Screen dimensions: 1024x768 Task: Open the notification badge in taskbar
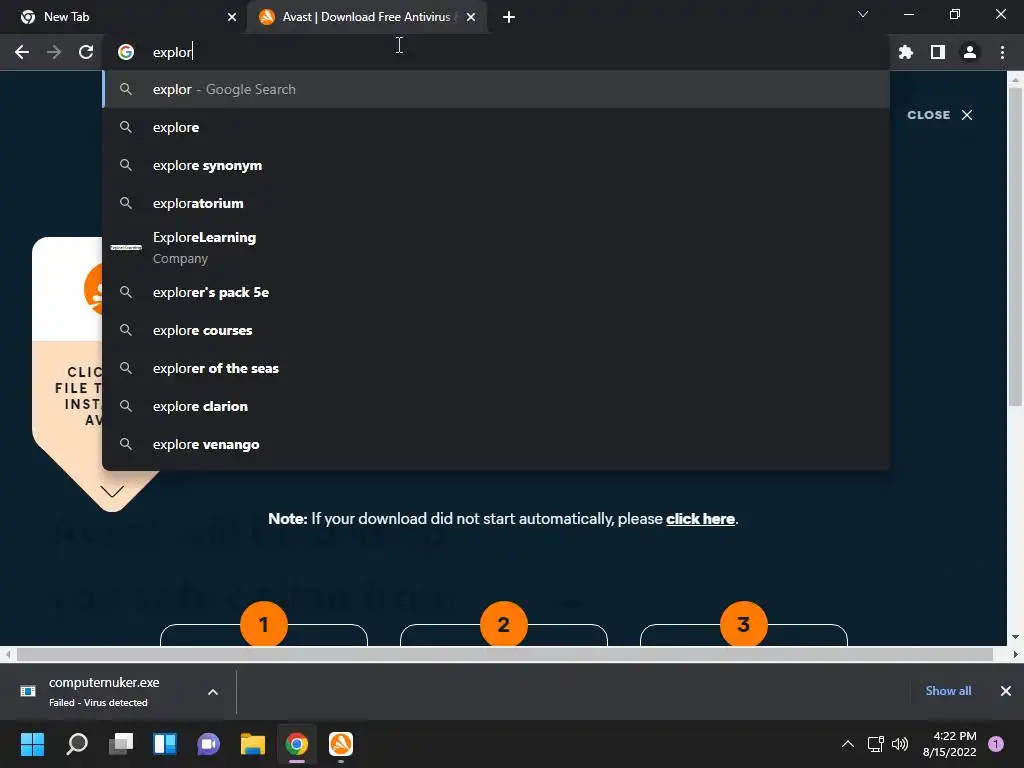[996, 744]
